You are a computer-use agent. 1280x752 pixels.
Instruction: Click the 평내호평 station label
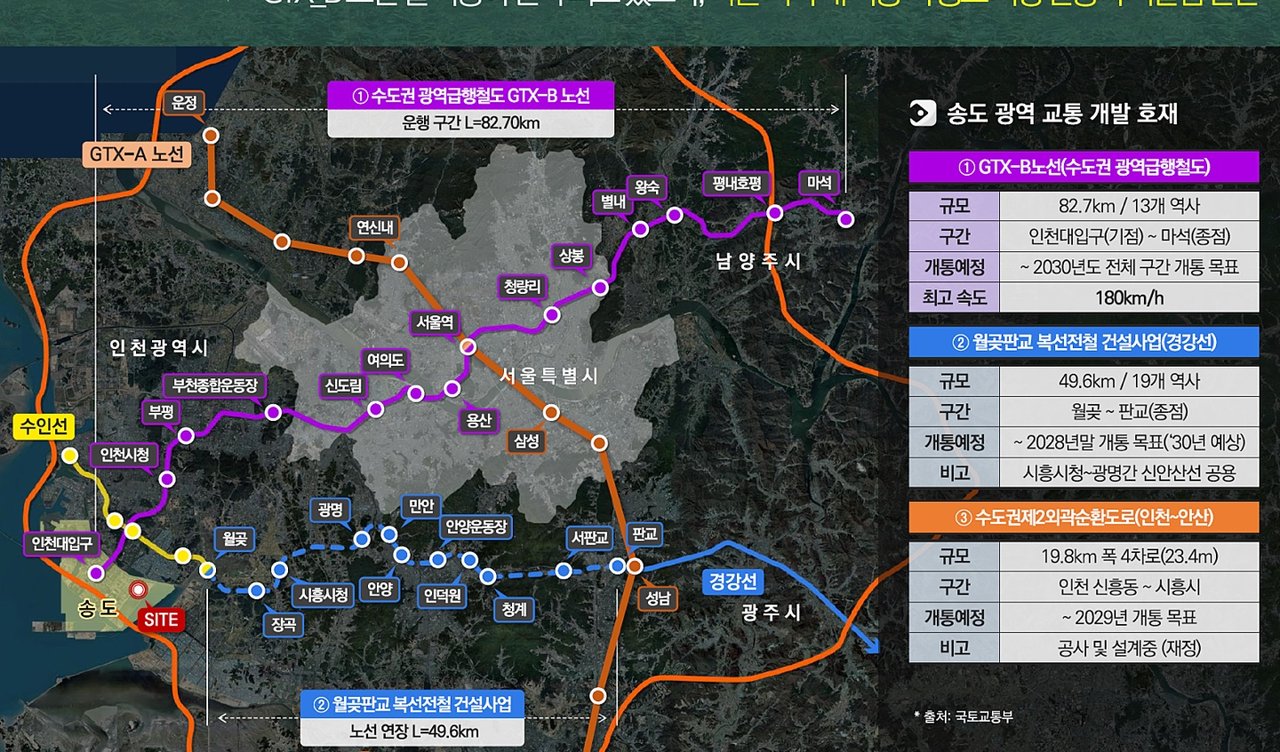click(x=738, y=183)
